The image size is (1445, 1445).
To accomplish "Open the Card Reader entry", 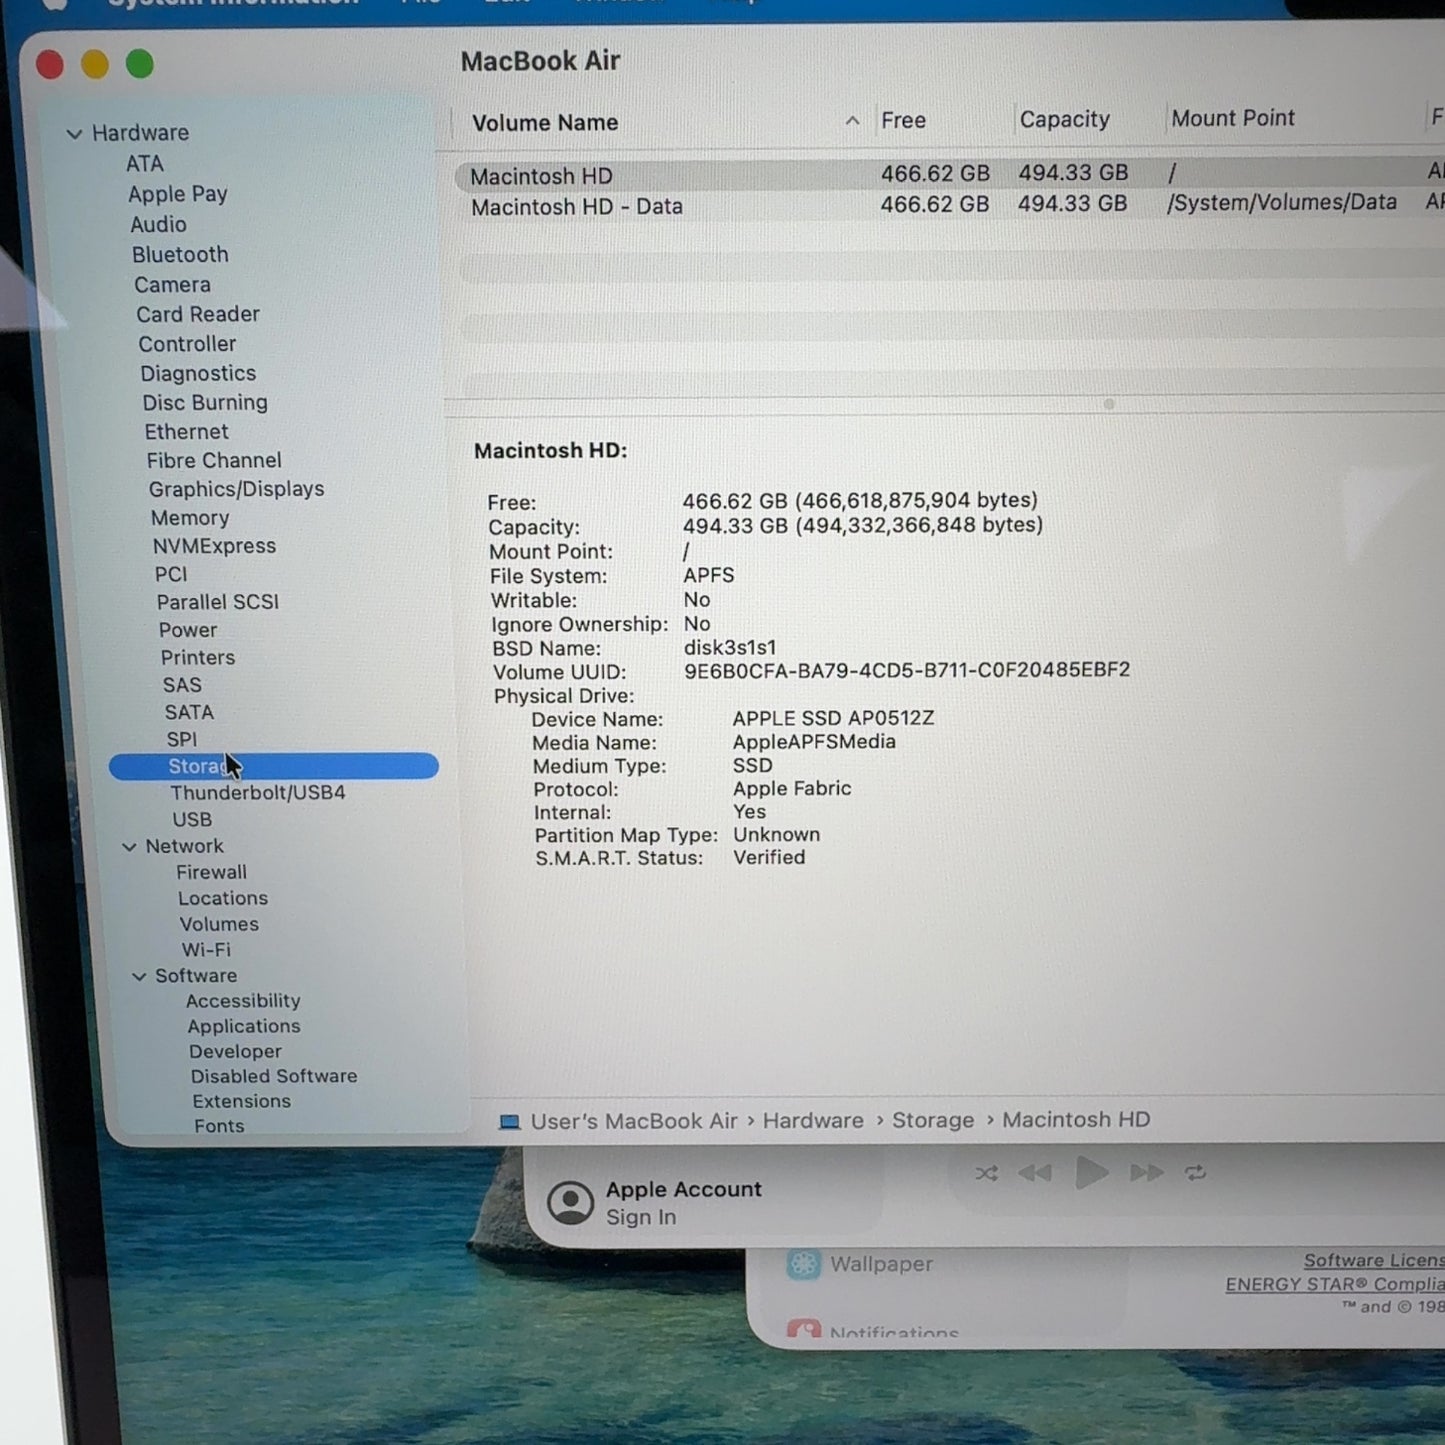I will [x=198, y=314].
